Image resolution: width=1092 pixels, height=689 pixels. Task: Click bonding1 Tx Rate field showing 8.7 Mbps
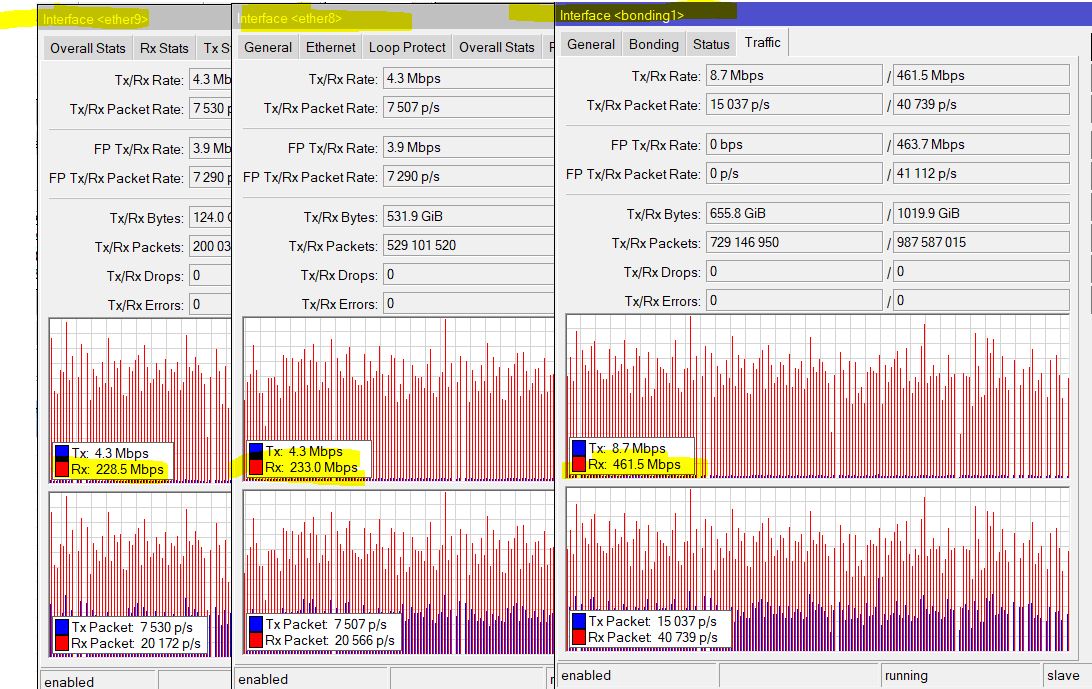[792, 76]
